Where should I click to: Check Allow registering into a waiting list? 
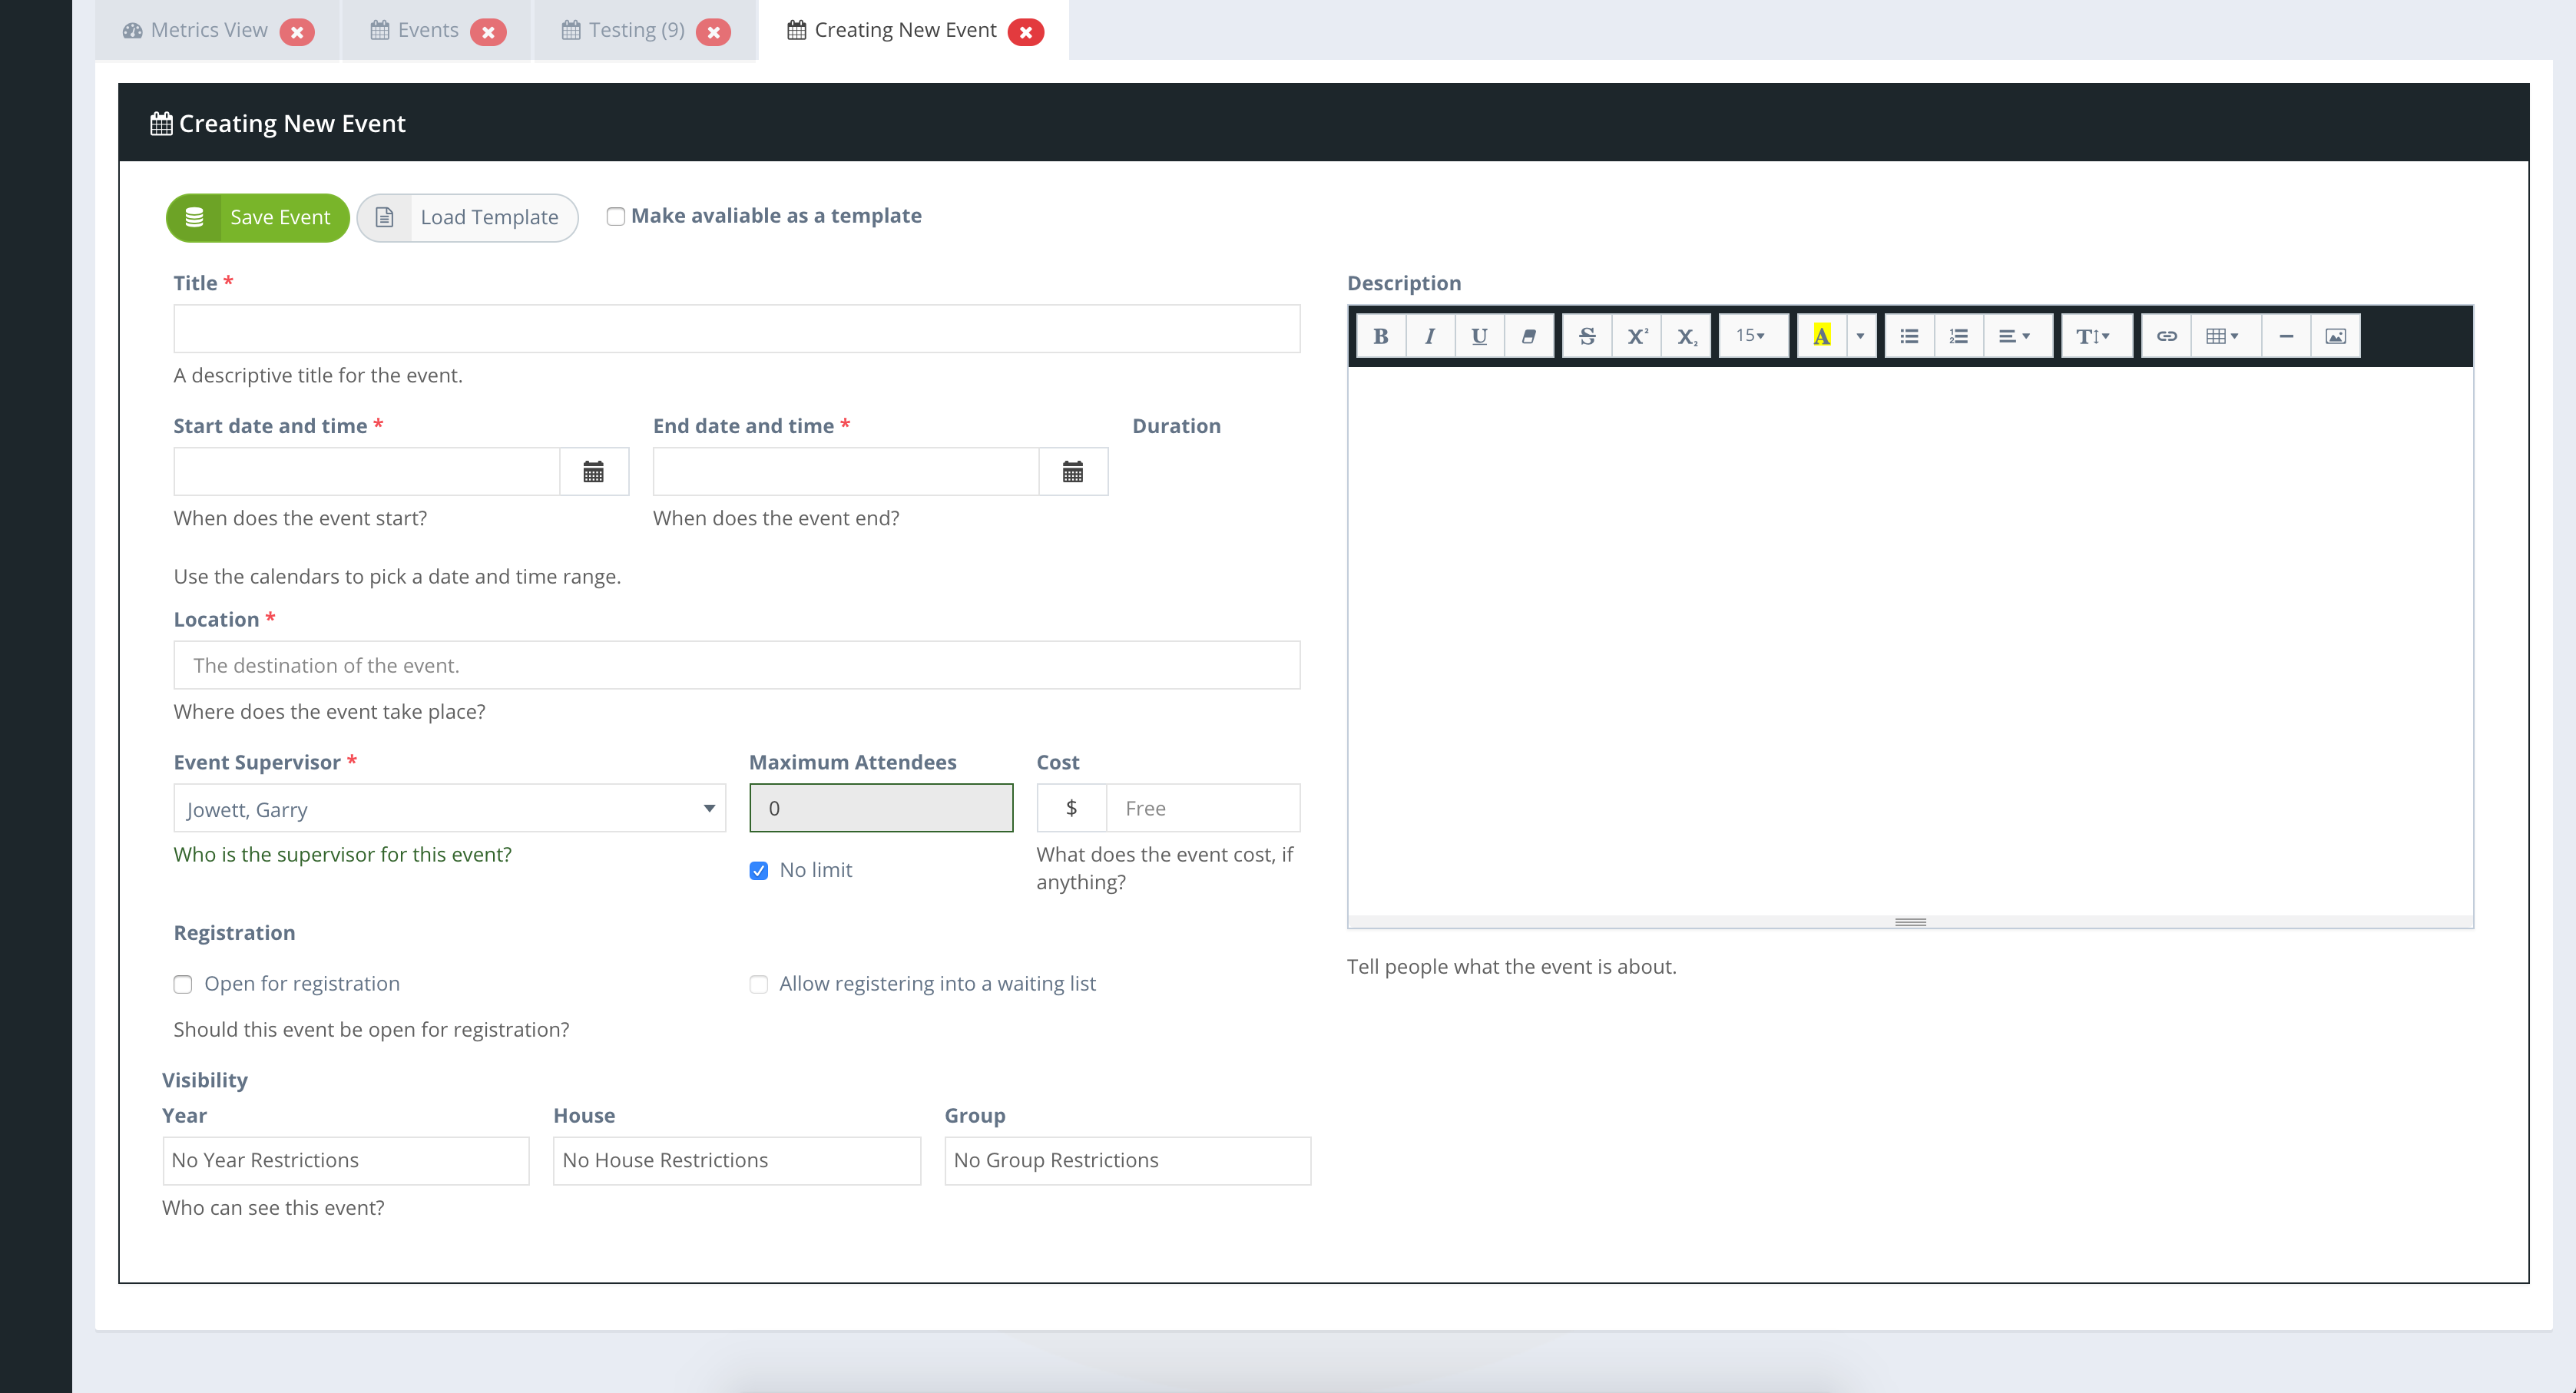[759, 984]
